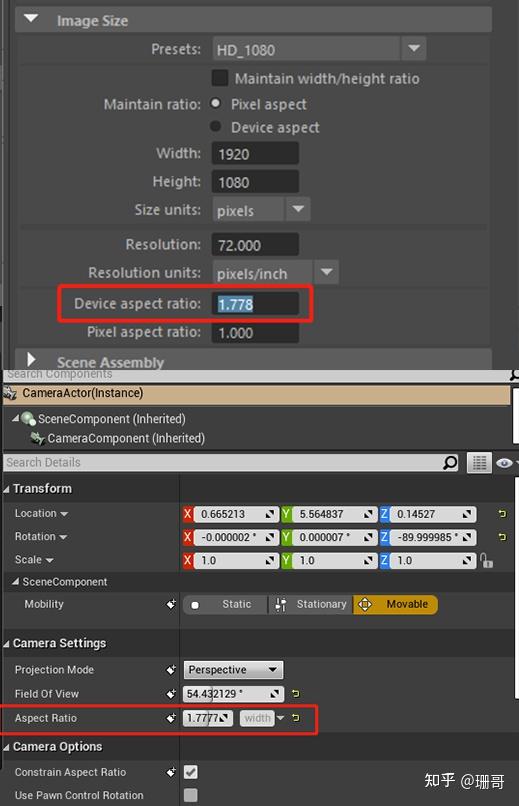The width and height of the screenshot is (519, 806).
Task: Click the Location X value 0.665213
Action: pos(235,514)
